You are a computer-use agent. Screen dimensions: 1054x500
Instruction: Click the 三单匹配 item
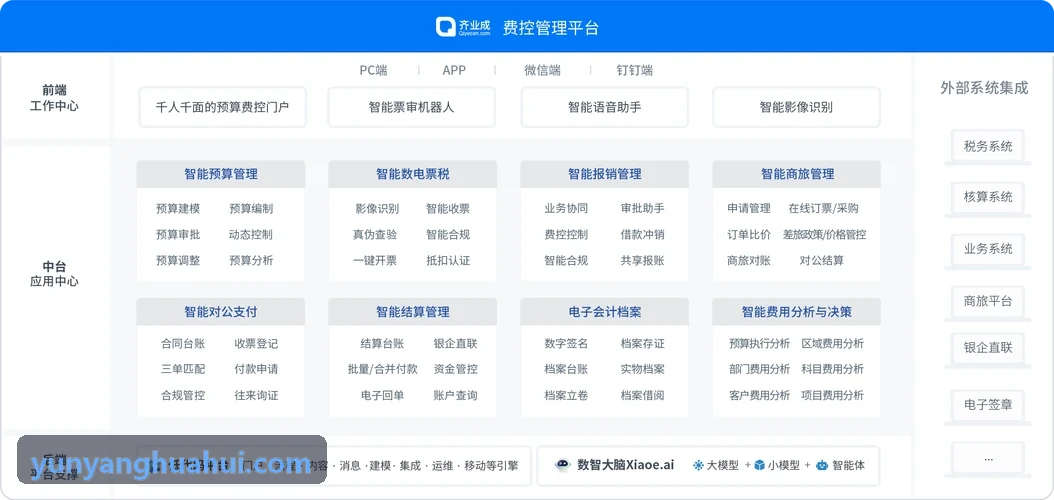[183, 369]
